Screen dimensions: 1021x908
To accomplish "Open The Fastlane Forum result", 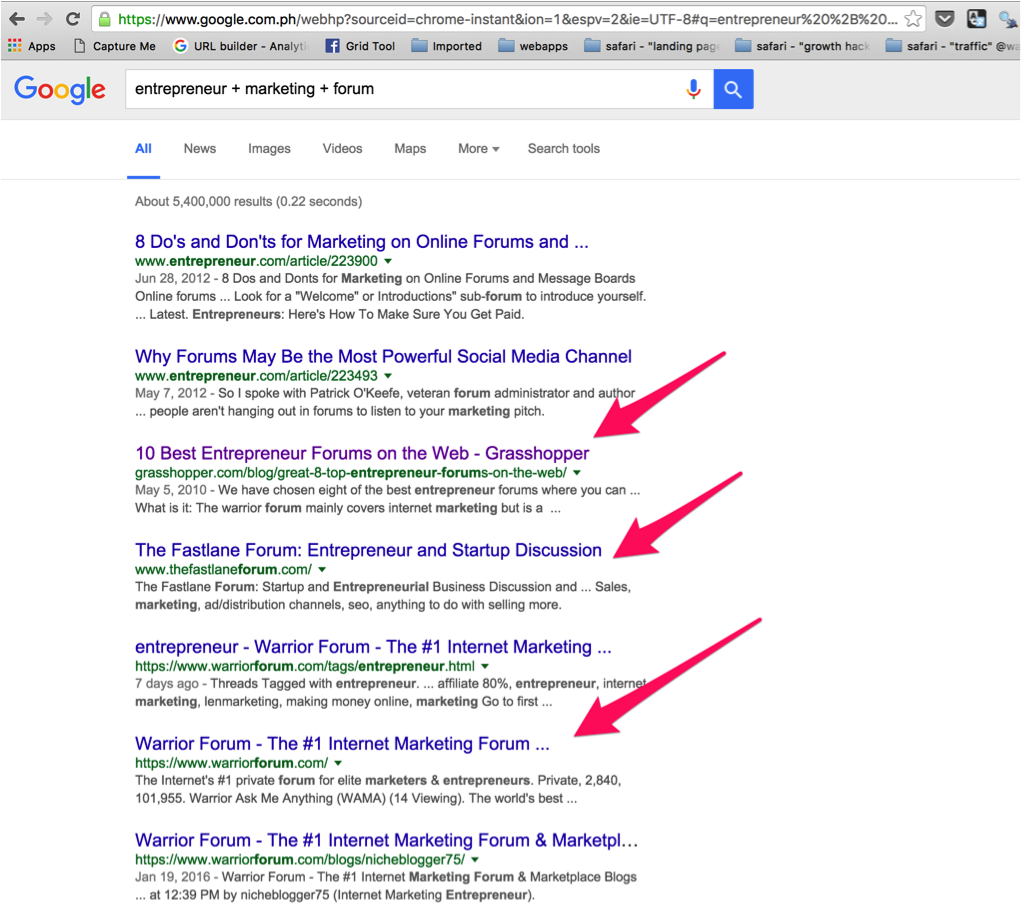I will 368,550.
